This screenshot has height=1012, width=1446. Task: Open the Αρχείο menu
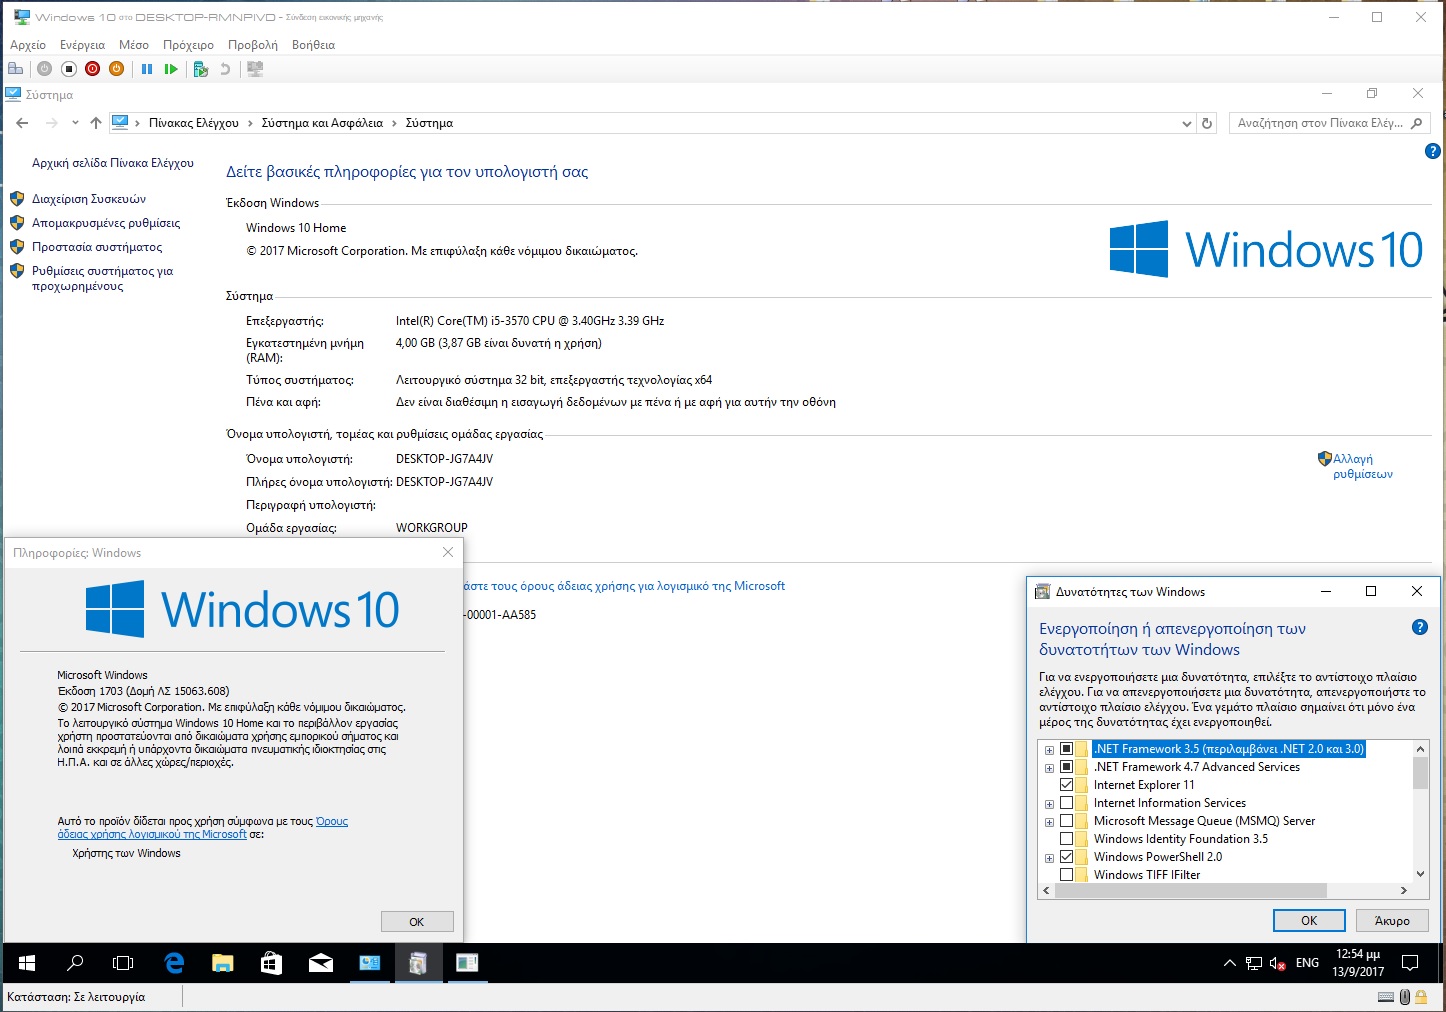click(x=28, y=45)
